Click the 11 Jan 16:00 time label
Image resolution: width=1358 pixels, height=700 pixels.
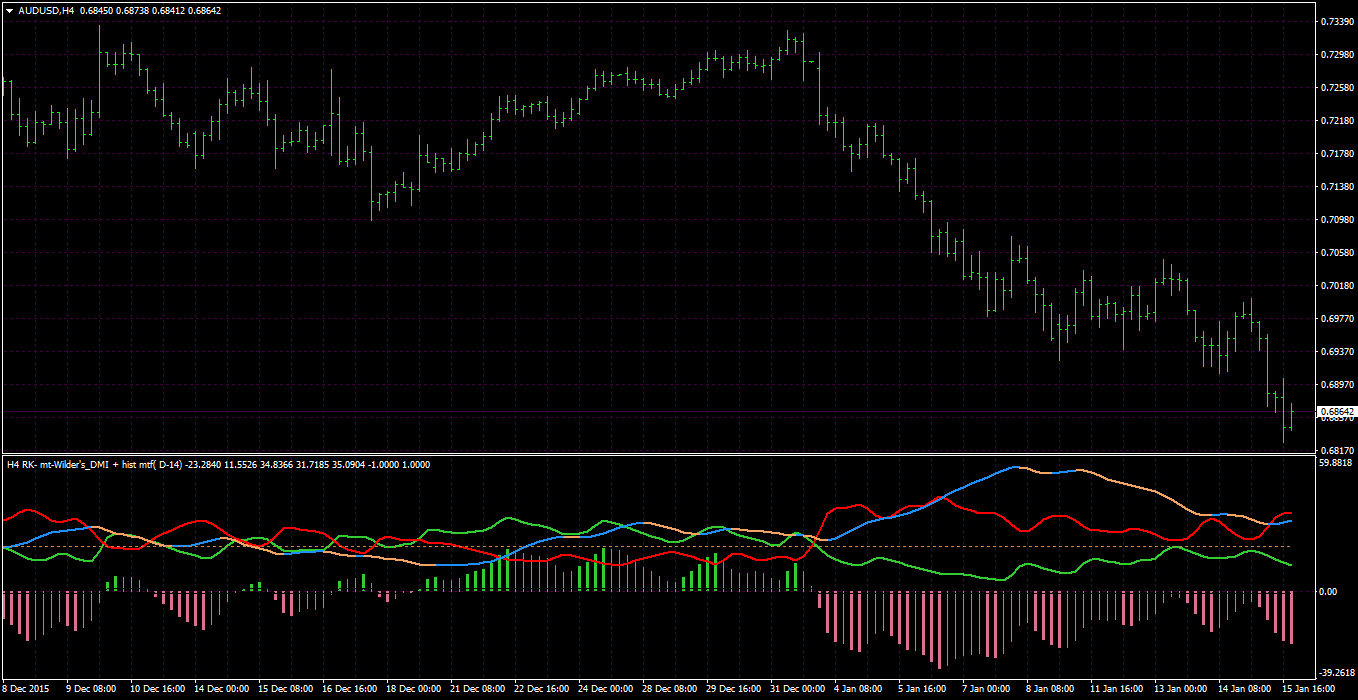tap(1116, 689)
